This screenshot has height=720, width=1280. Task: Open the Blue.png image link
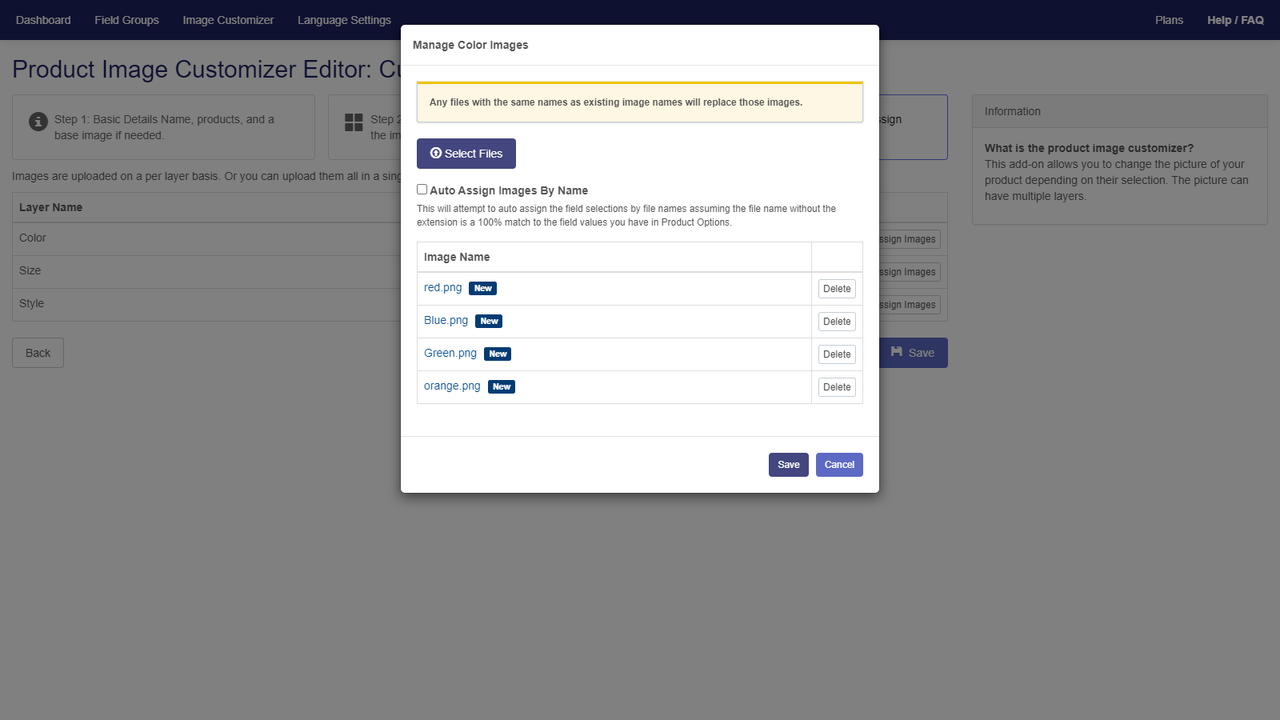(x=446, y=320)
